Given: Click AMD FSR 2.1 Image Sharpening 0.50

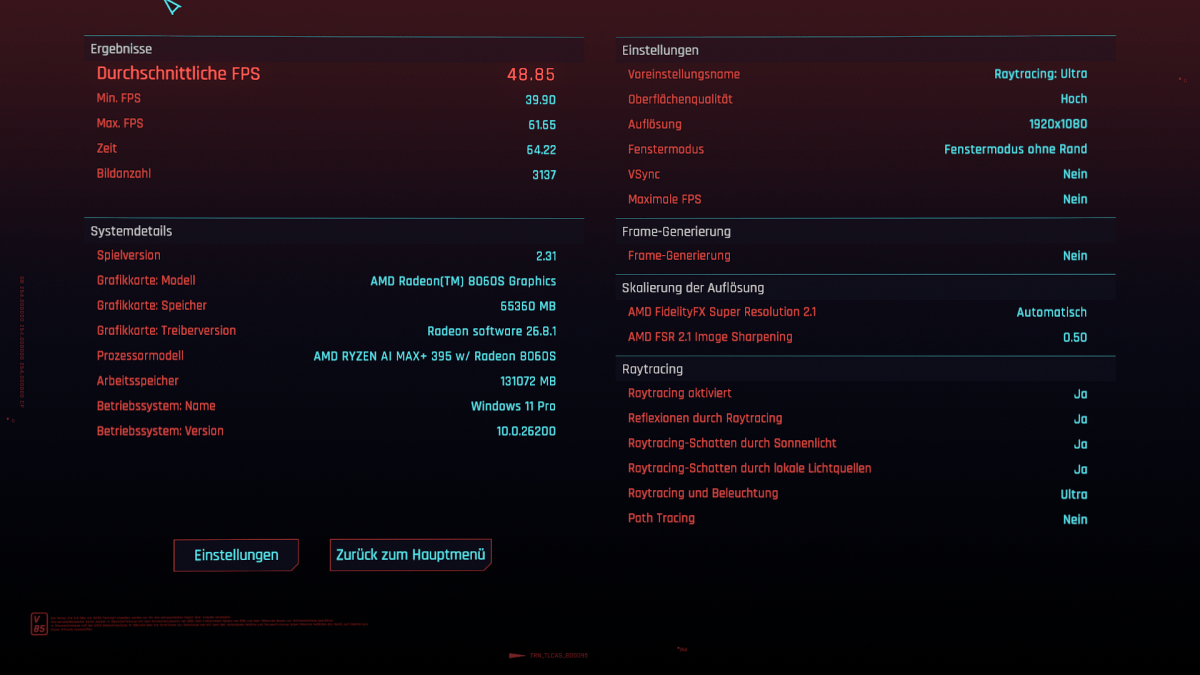Looking at the screenshot, I should click(1075, 337).
